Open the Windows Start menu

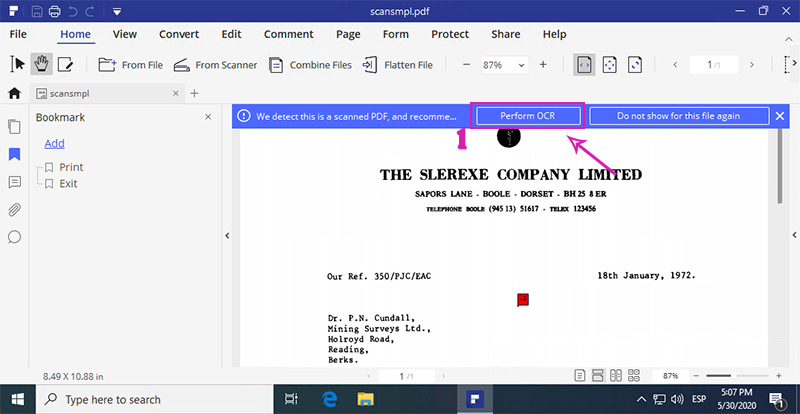pyautogui.click(x=17, y=399)
